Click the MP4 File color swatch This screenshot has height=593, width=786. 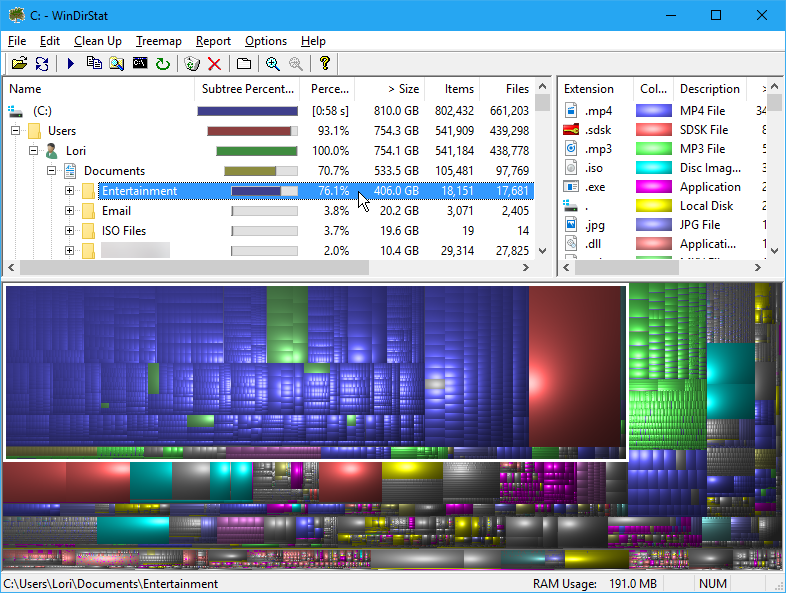pos(653,111)
